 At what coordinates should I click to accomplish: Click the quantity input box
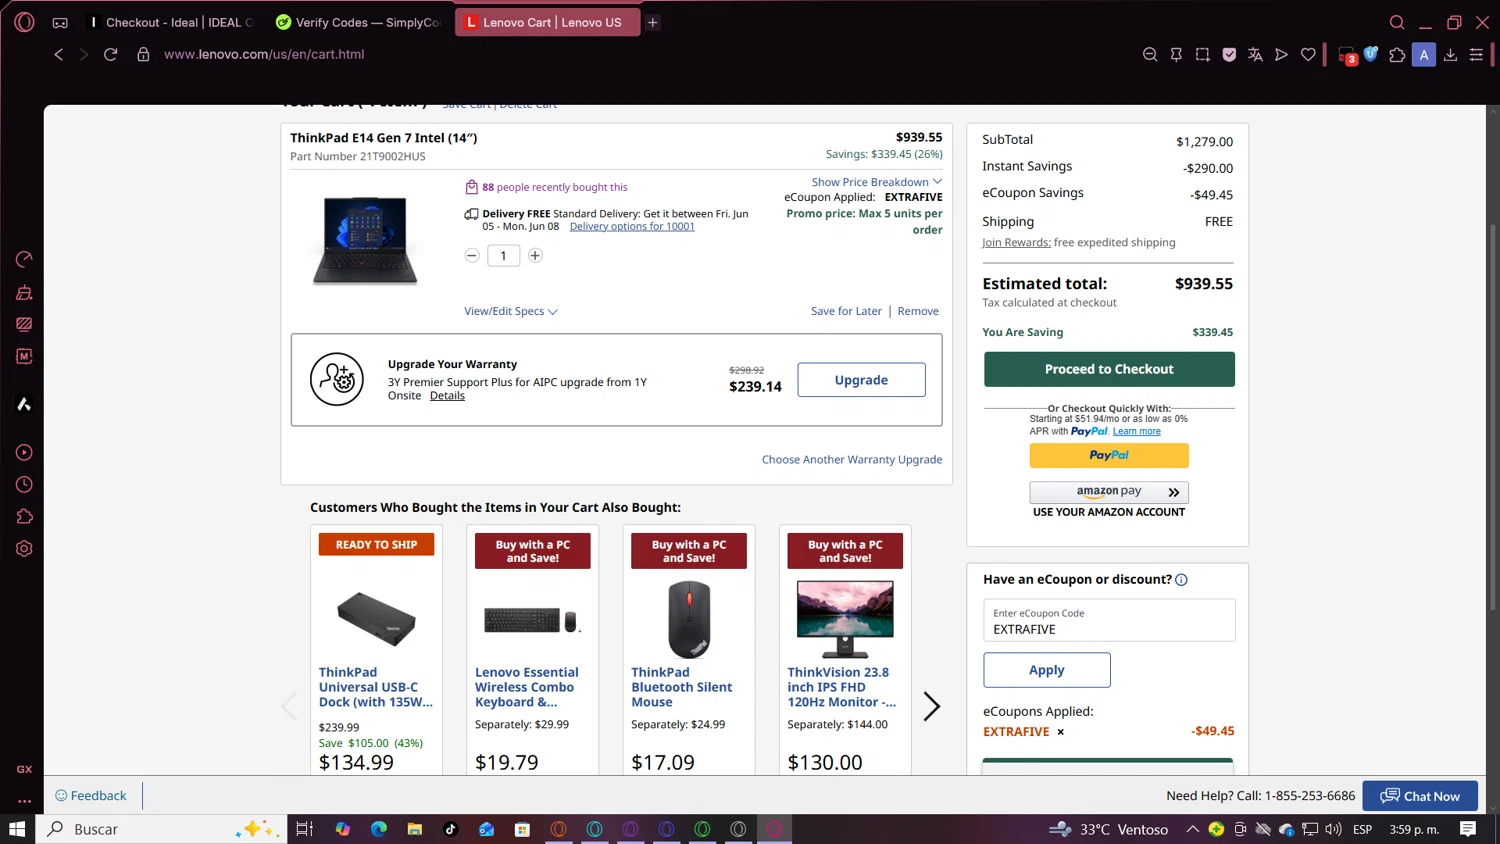(x=503, y=256)
